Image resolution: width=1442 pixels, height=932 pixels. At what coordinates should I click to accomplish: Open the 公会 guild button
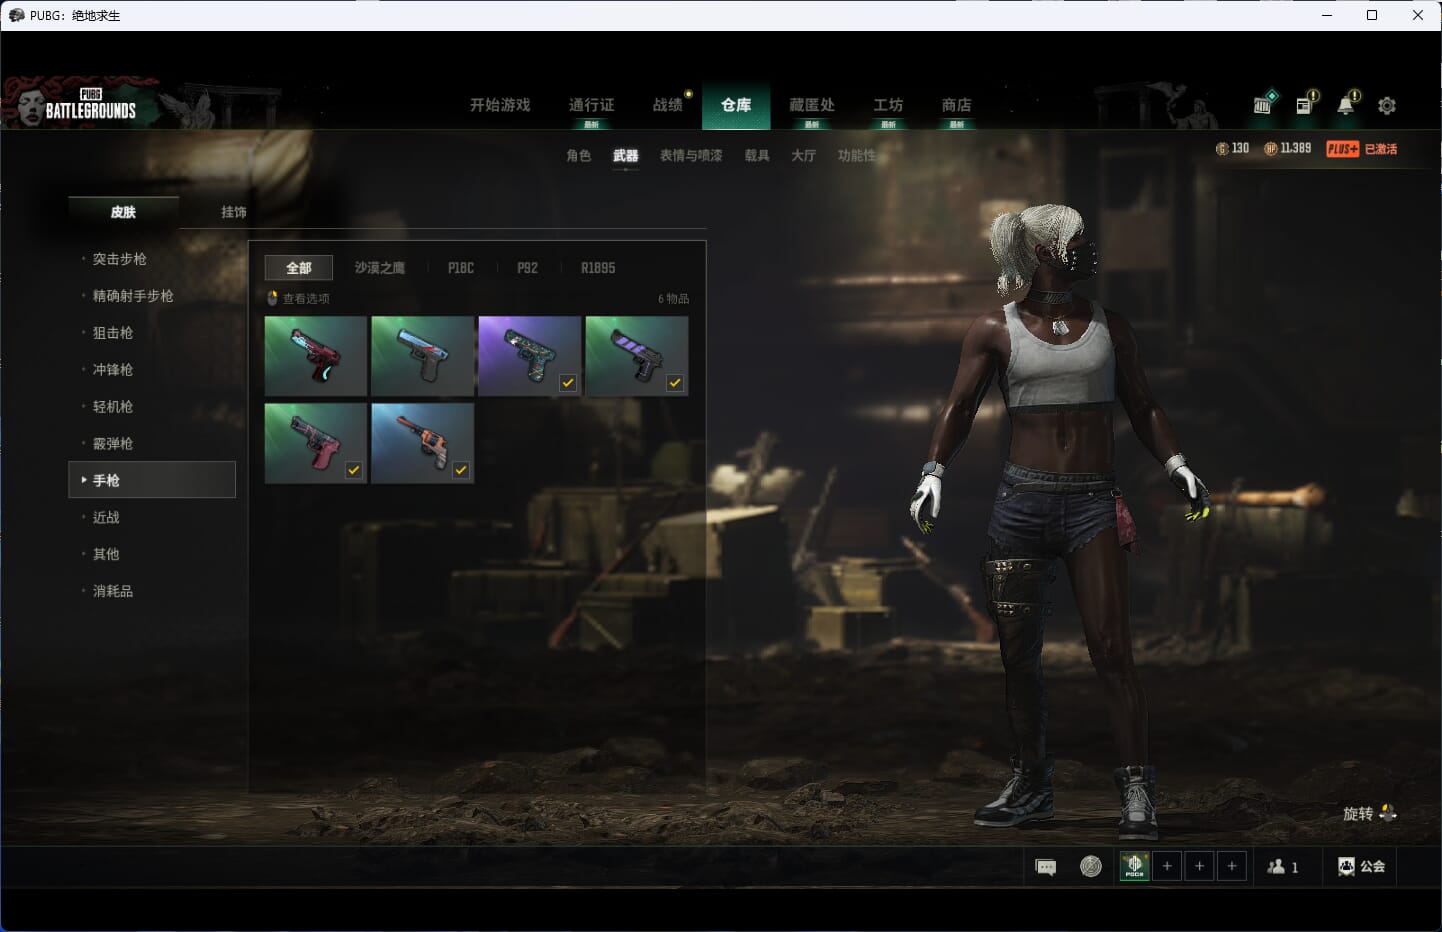coord(1361,867)
